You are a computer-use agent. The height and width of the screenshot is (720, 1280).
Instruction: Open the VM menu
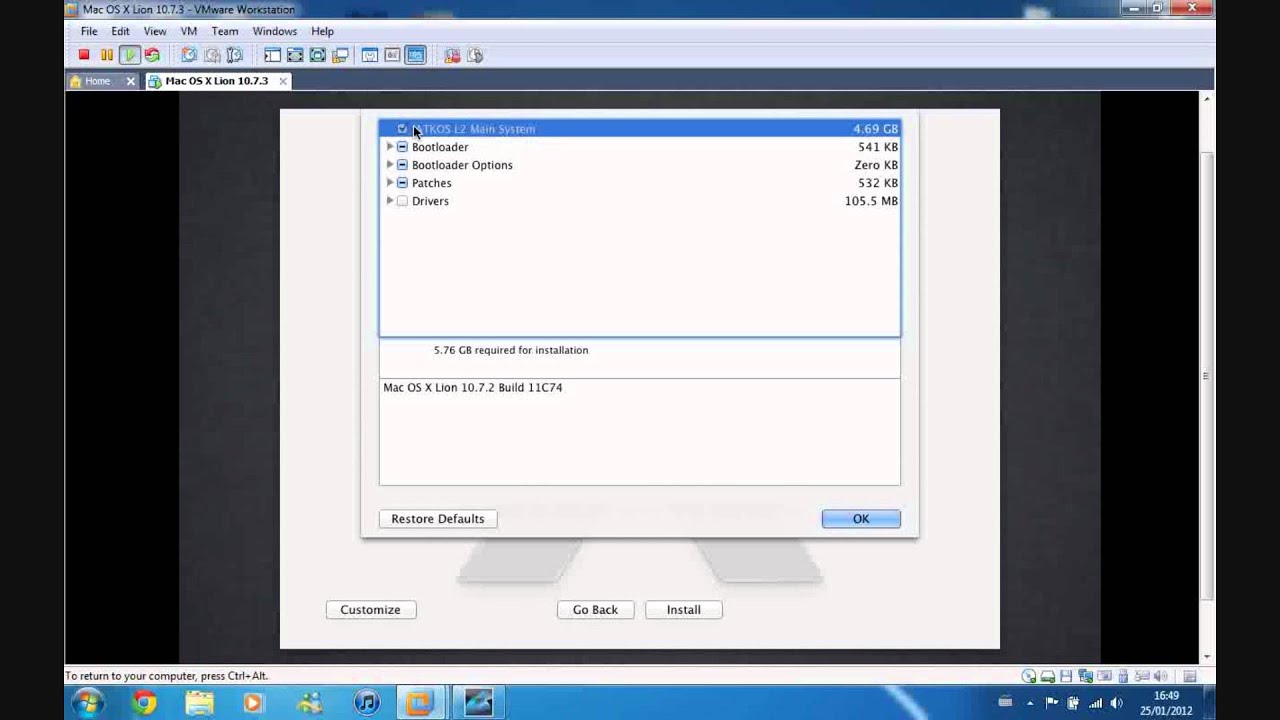[188, 31]
